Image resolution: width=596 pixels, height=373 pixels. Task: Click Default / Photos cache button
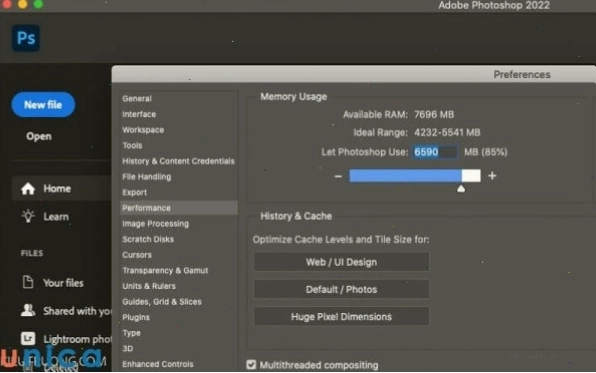(341, 289)
